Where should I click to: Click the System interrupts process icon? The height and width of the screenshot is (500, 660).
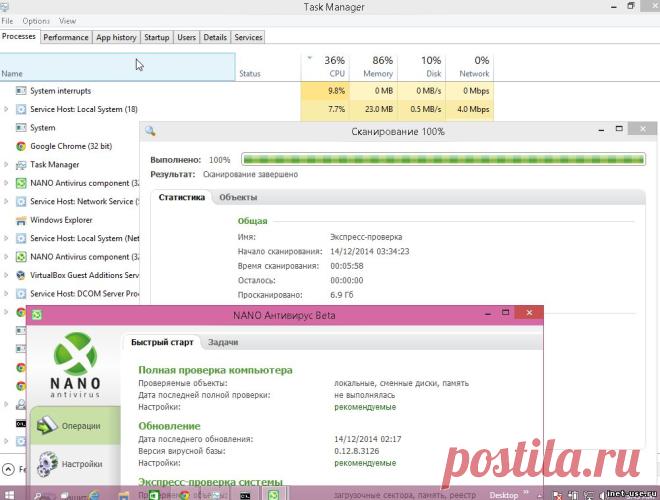click(x=21, y=90)
